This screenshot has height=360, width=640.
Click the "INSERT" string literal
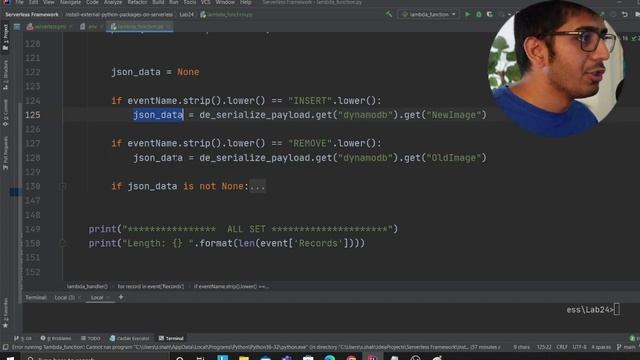310,101
